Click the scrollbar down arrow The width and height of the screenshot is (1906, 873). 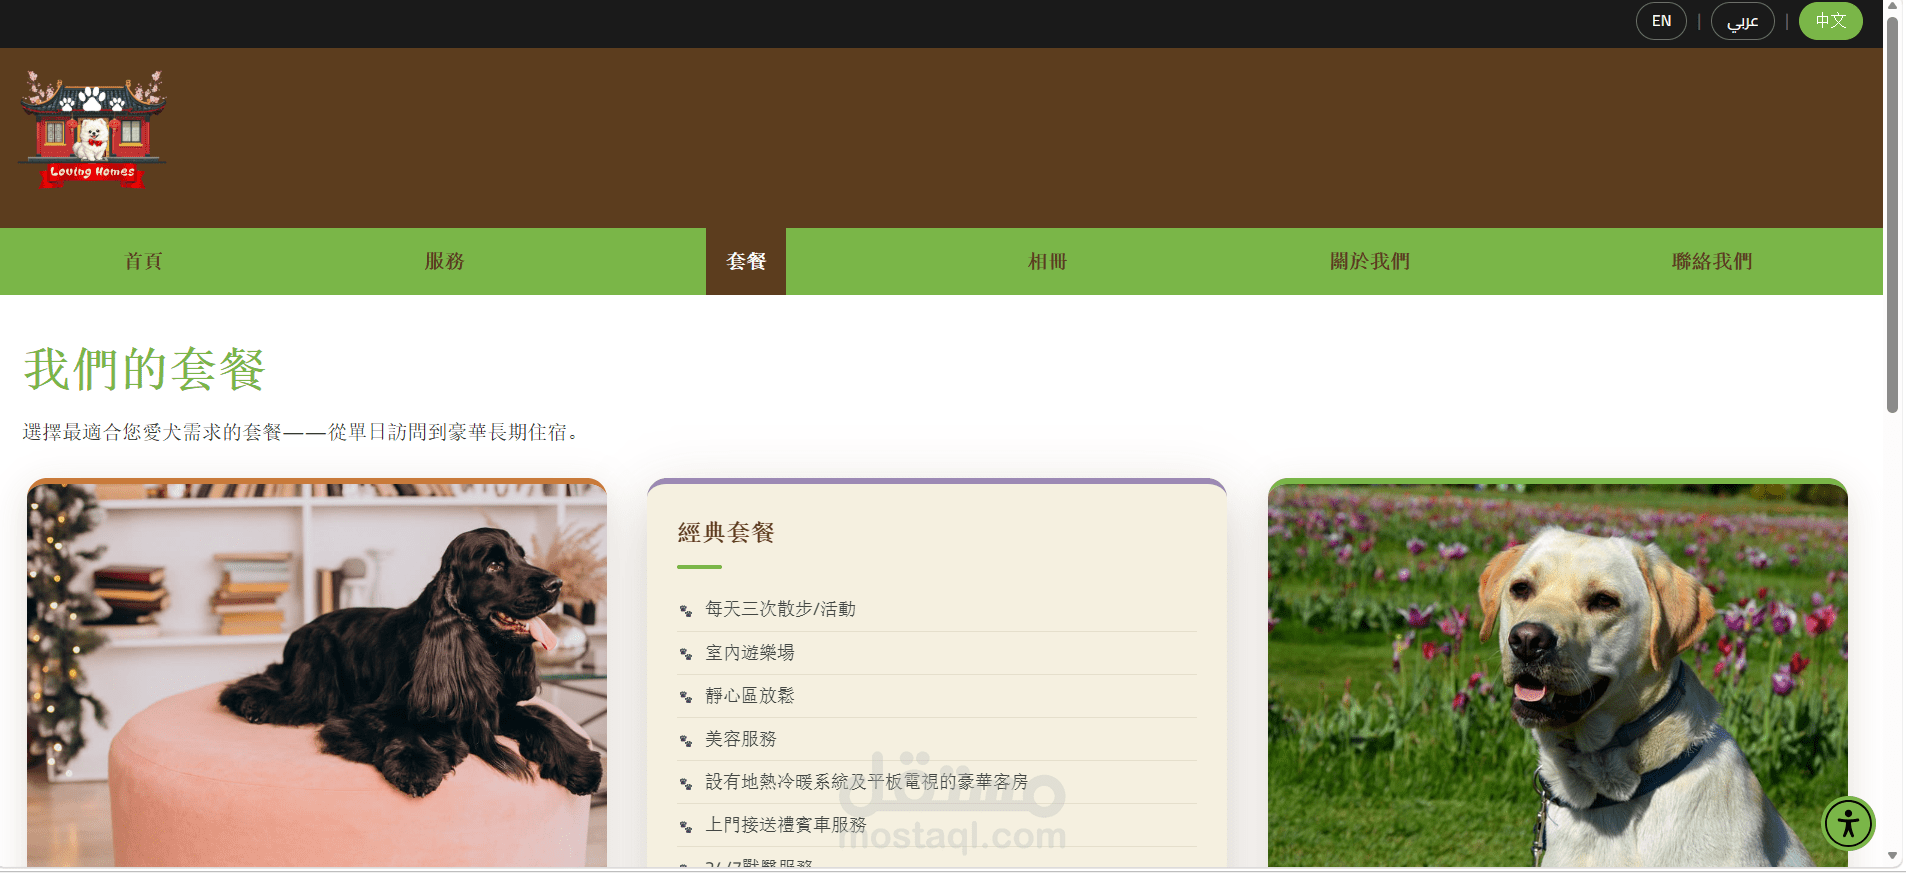click(1892, 856)
